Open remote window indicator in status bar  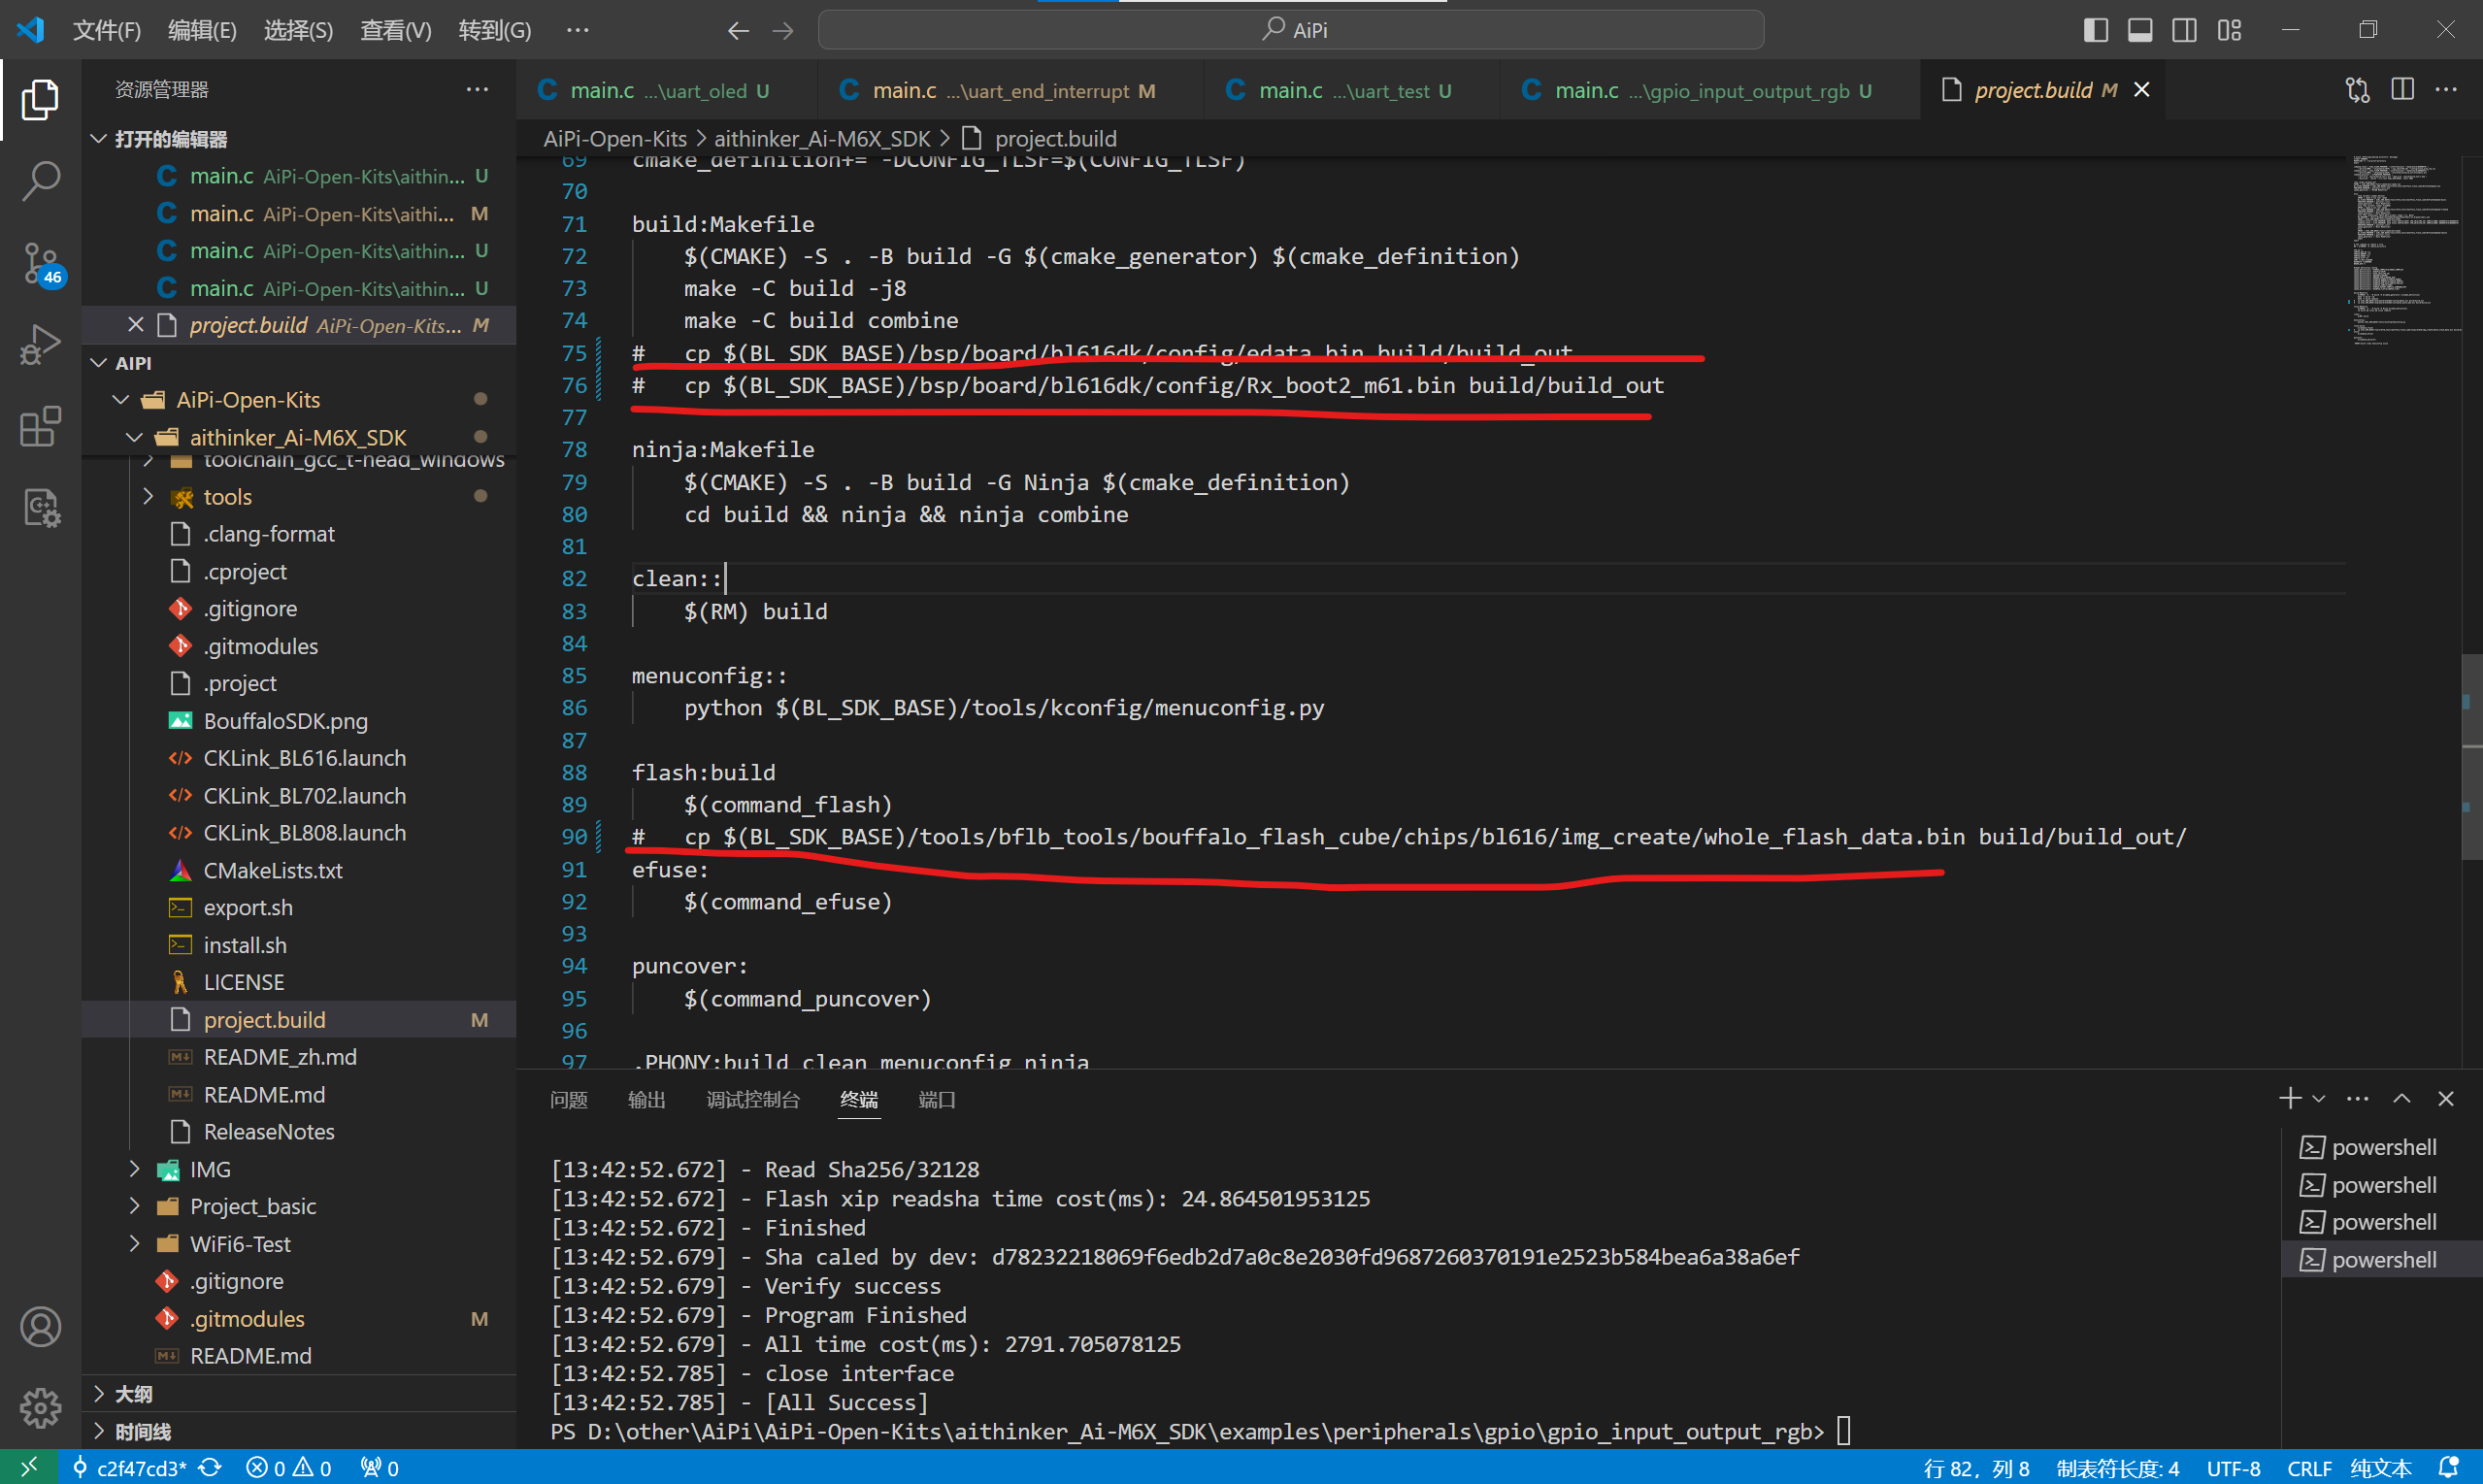[x=29, y=1467]
